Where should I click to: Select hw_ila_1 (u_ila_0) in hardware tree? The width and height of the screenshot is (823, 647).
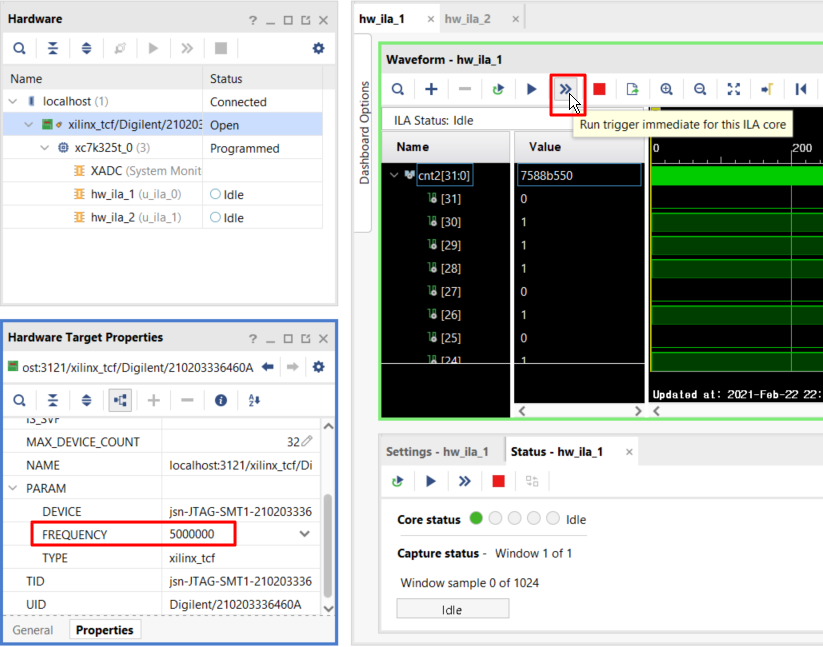pyautogui.click(x=136, y=195)
